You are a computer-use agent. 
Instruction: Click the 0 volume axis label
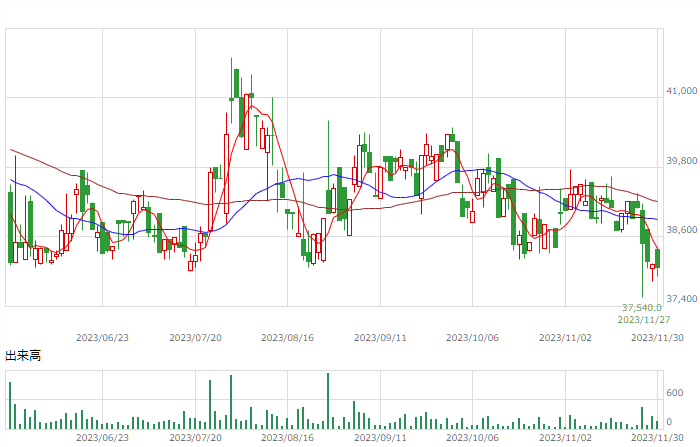669,422
